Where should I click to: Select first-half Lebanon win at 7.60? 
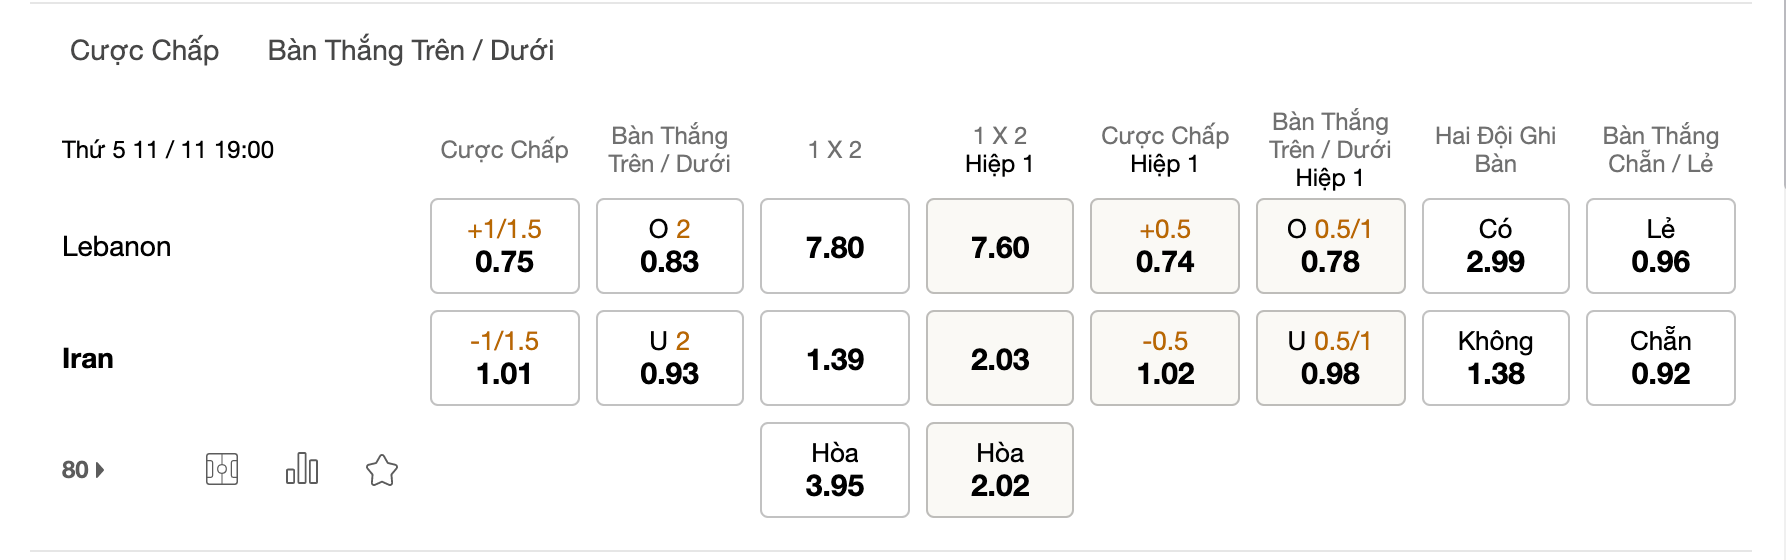click(x=1000, y=246)
